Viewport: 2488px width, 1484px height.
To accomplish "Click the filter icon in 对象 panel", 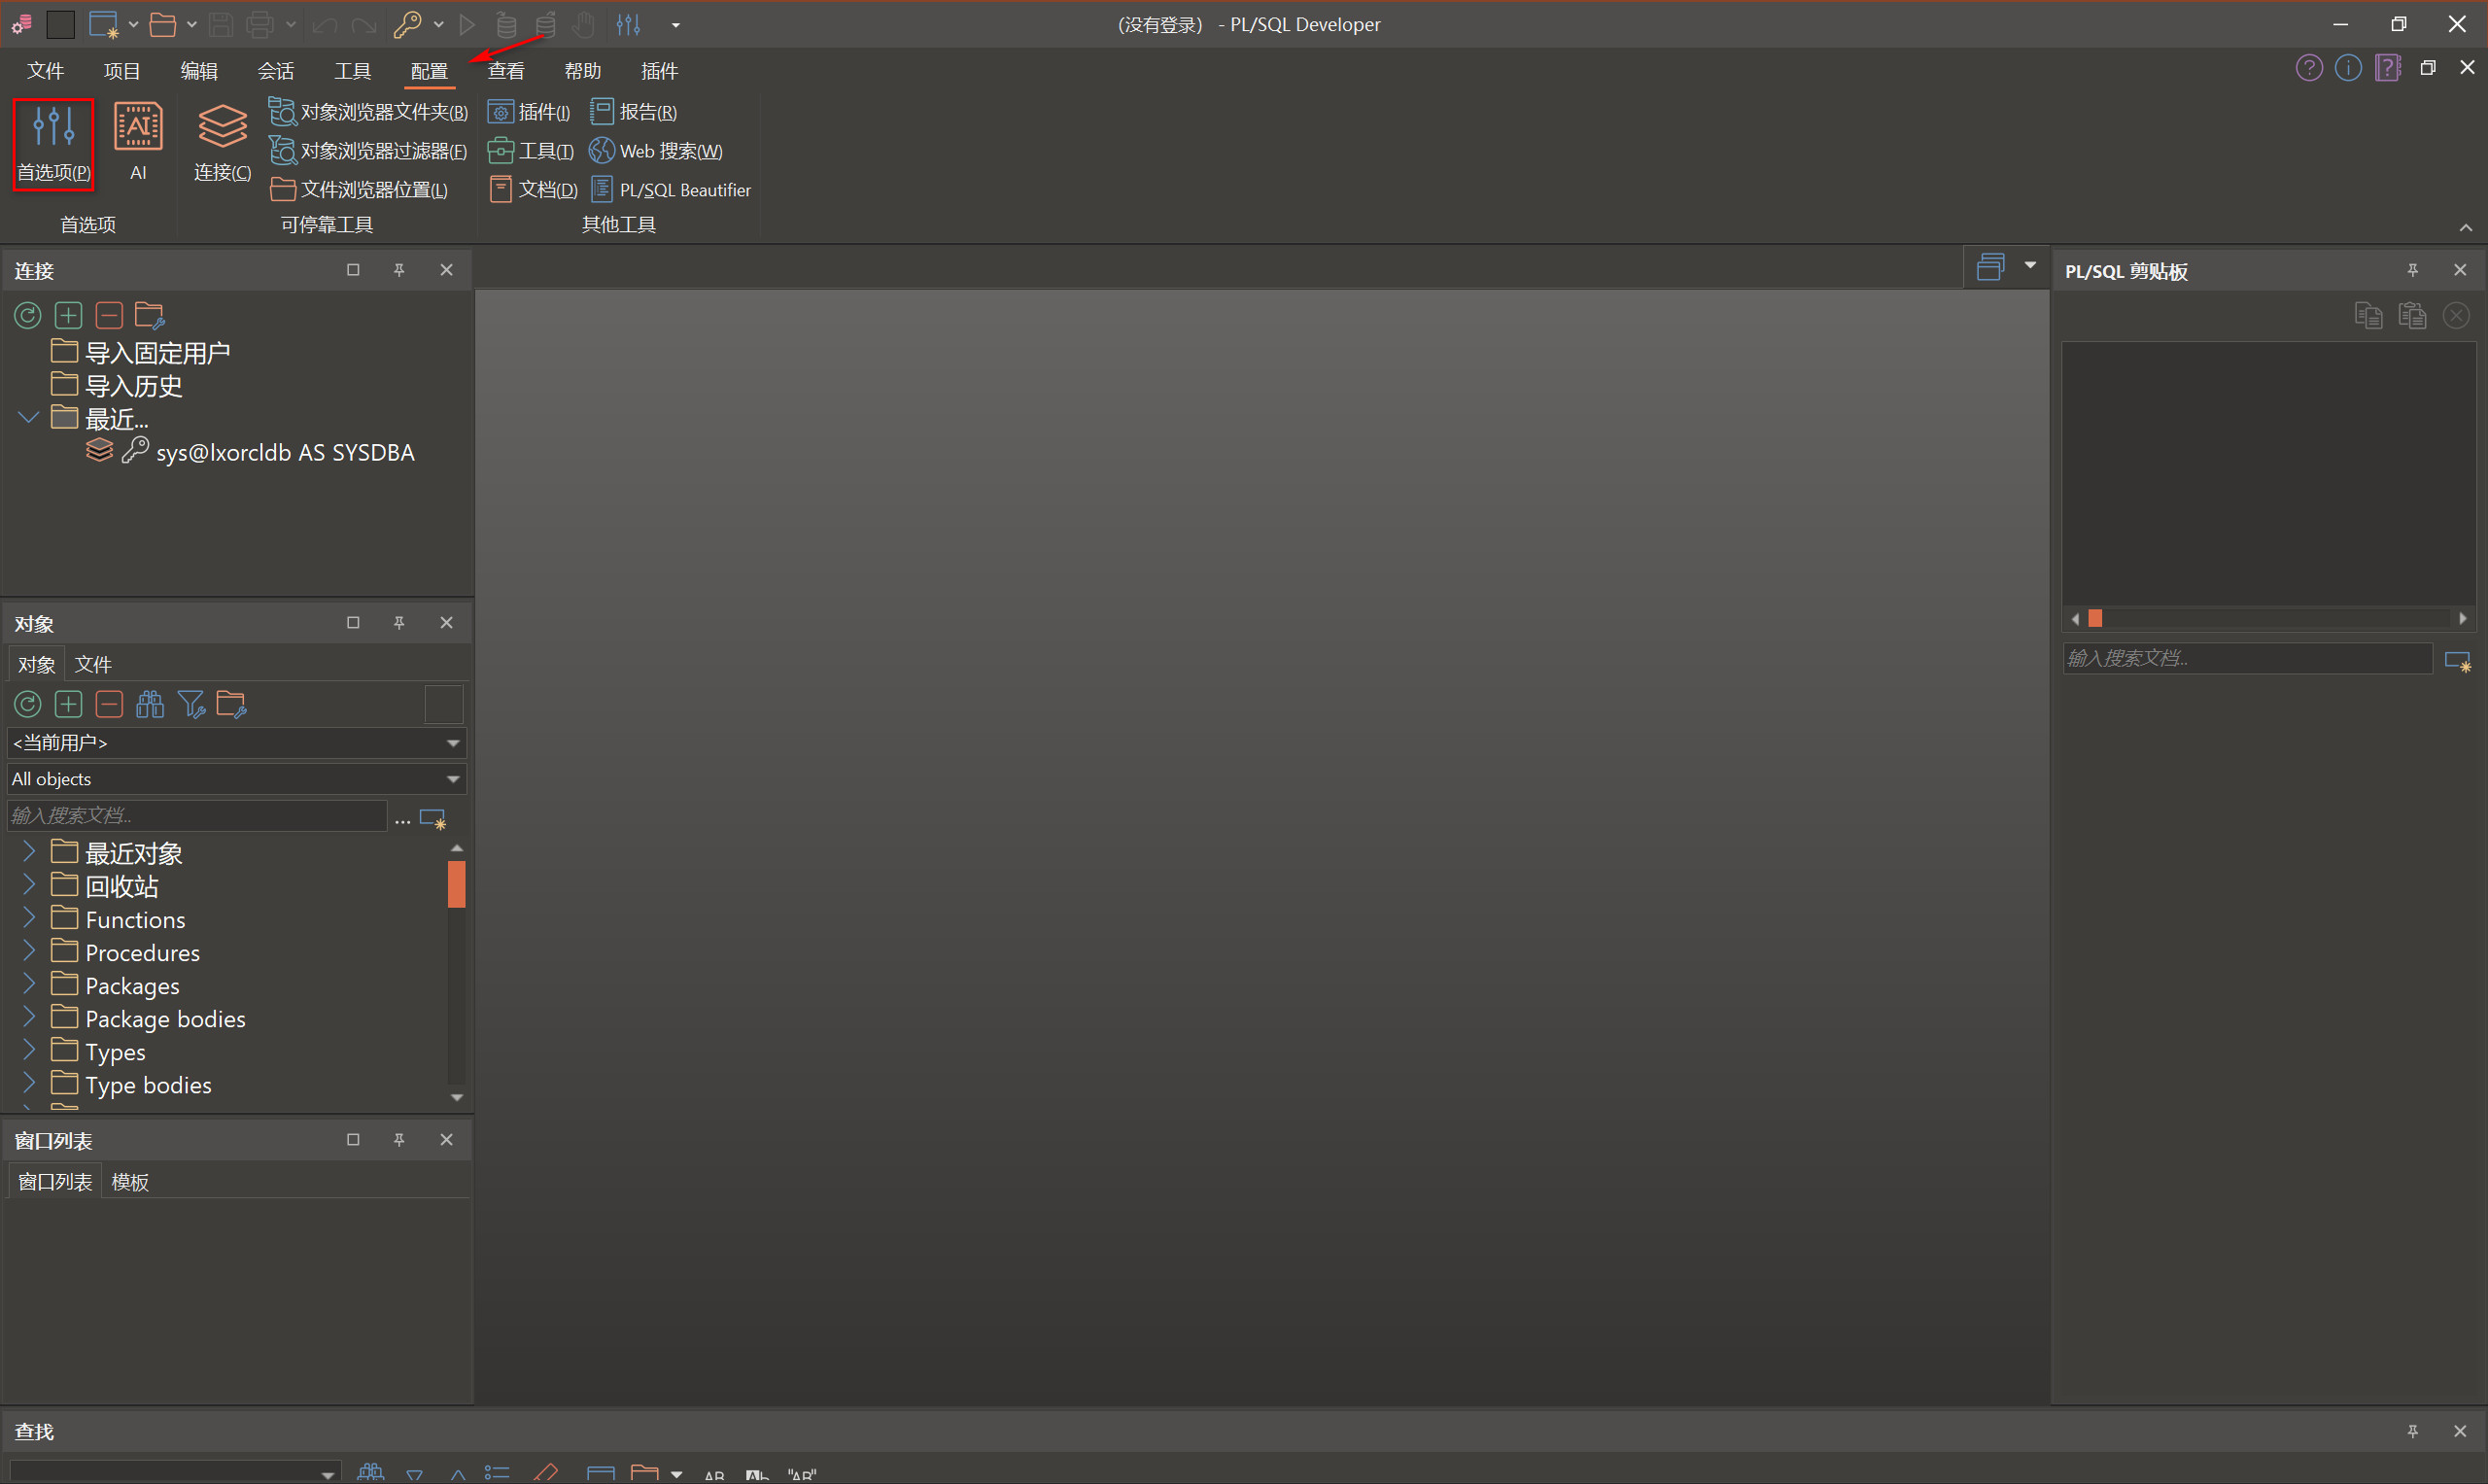I will pyautogui.click(x=190, y=705).
